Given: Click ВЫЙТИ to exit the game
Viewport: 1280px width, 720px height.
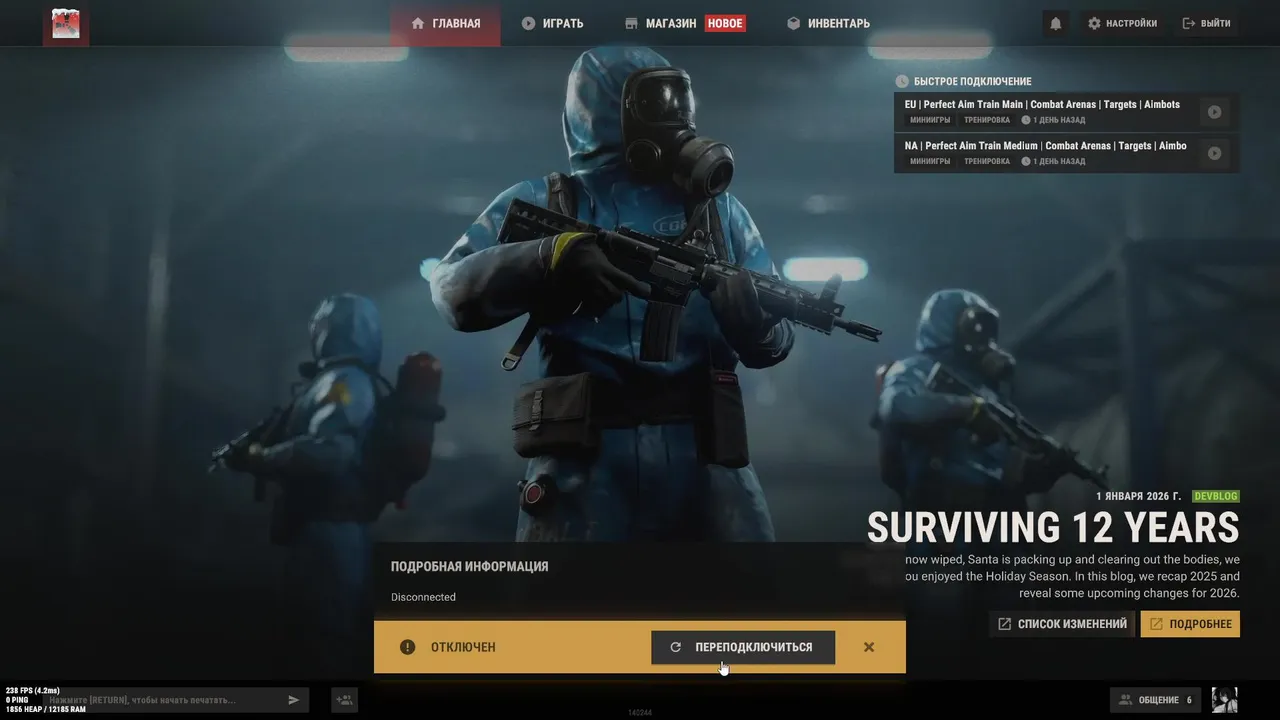Looking at the screenshot, I should pos(1206,23).
